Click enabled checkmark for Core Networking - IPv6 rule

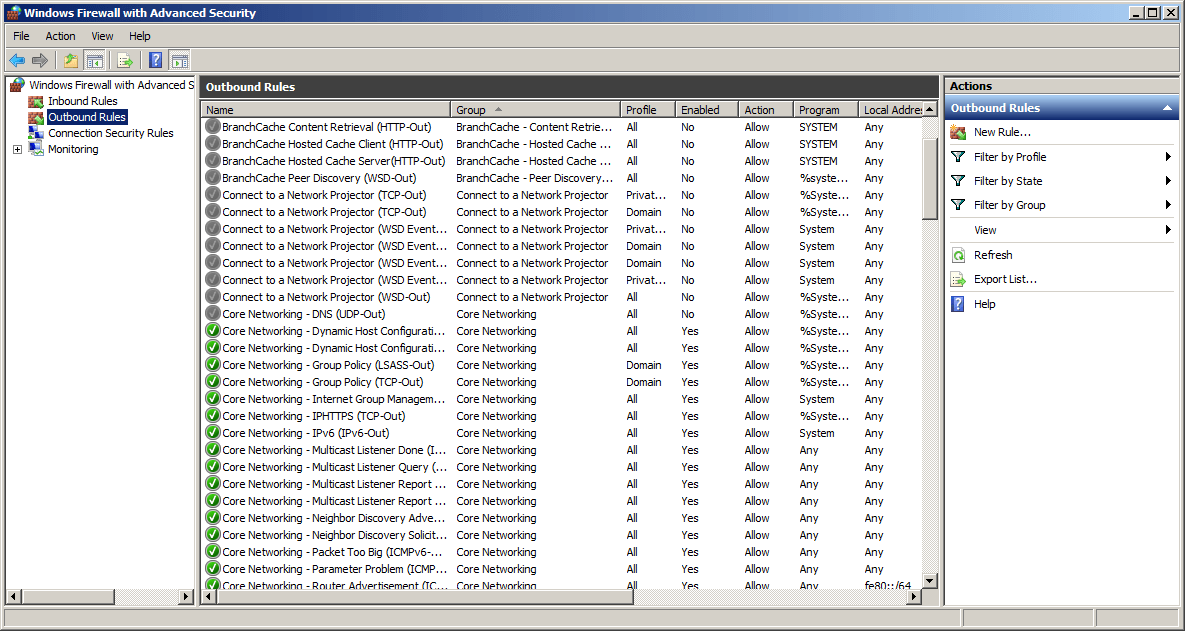[212, 433]
